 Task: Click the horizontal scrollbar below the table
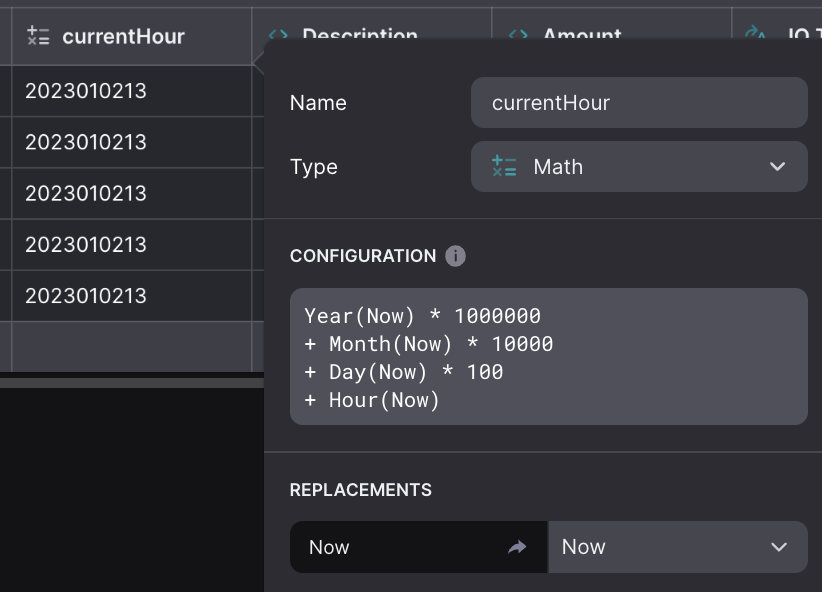tap(132, 383)
